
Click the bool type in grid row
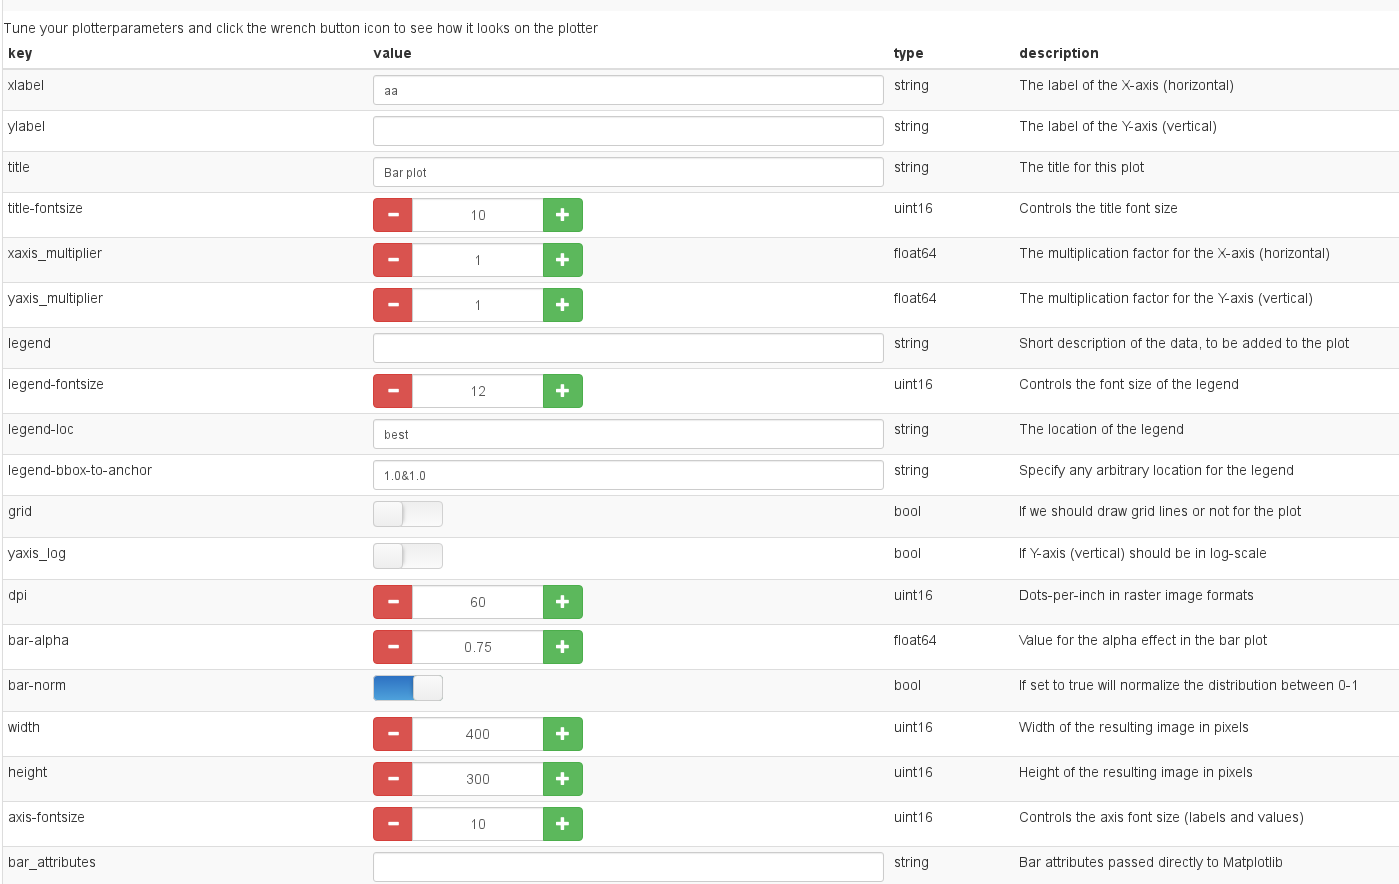tap(907, 511)
